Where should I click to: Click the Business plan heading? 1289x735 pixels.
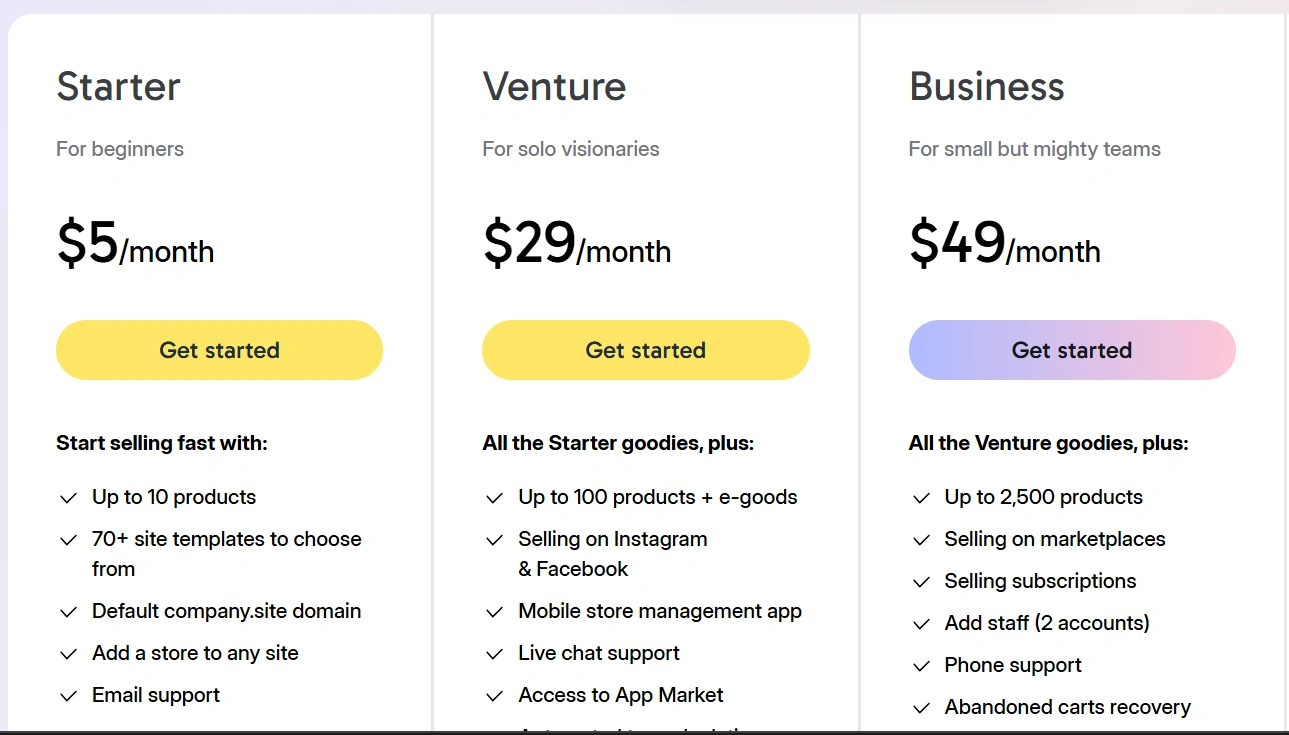[x=986, y=87]
